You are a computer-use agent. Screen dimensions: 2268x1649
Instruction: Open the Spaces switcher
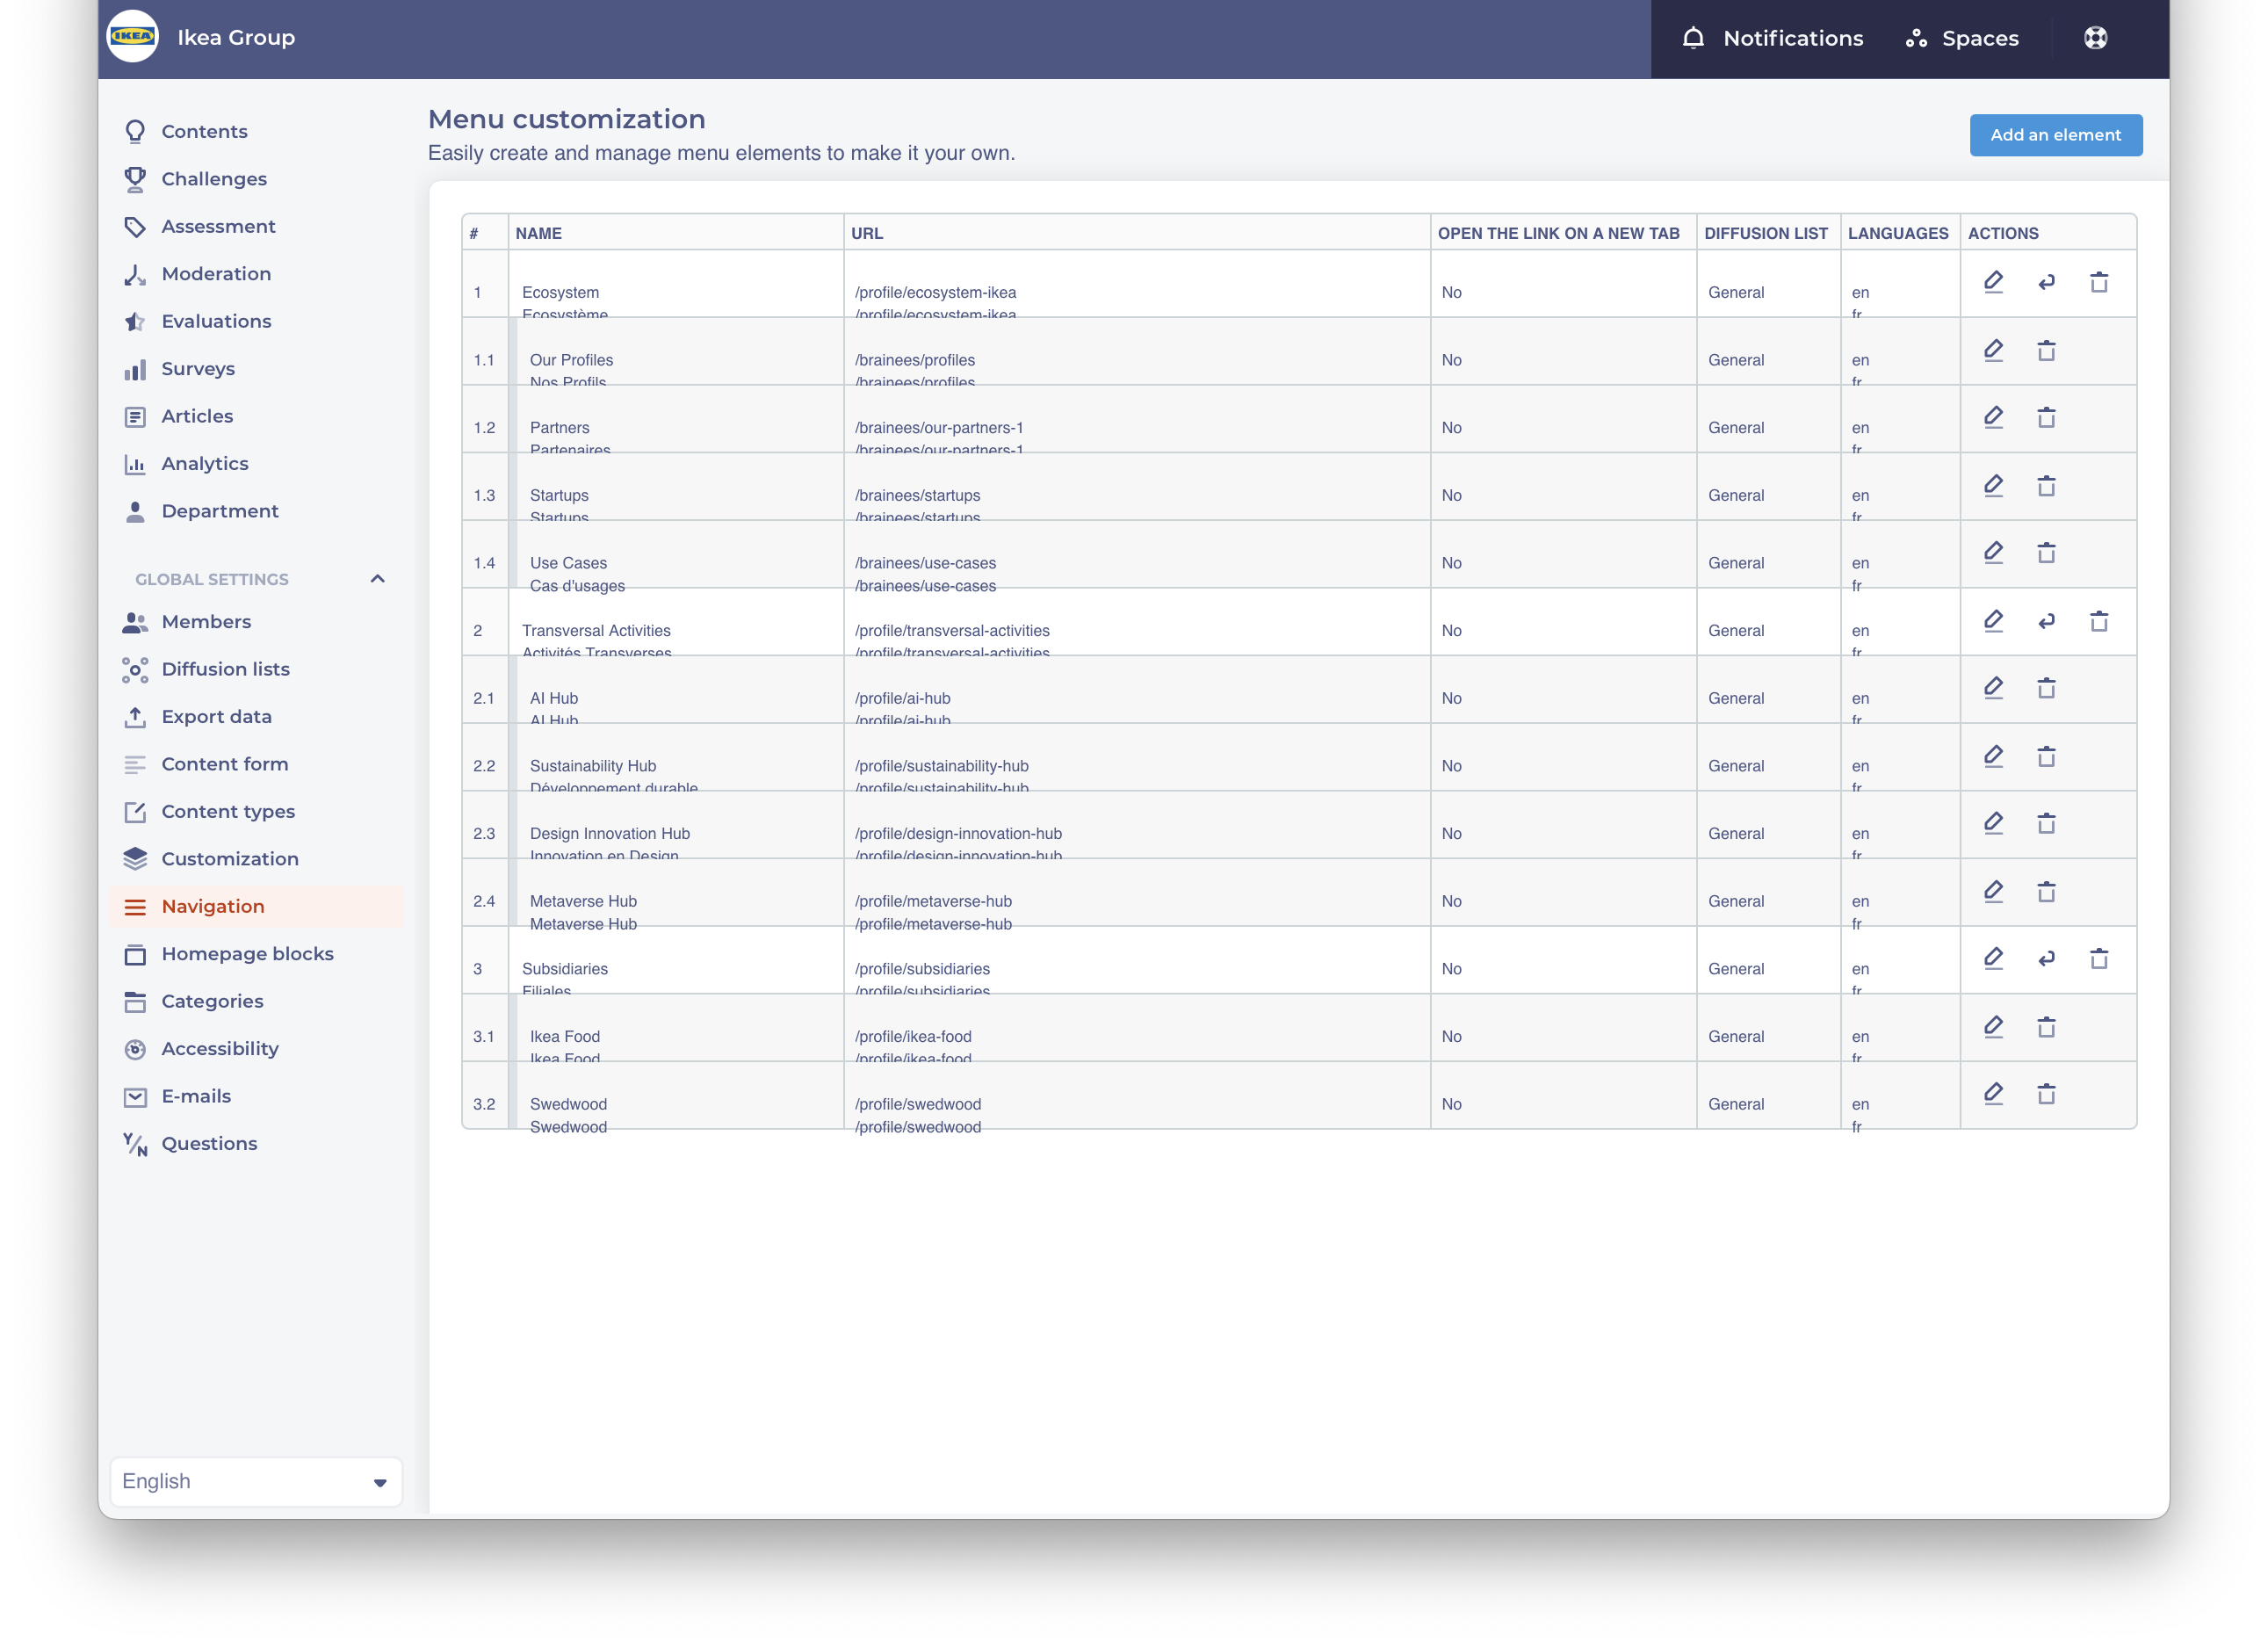(x=1962, y=38)
